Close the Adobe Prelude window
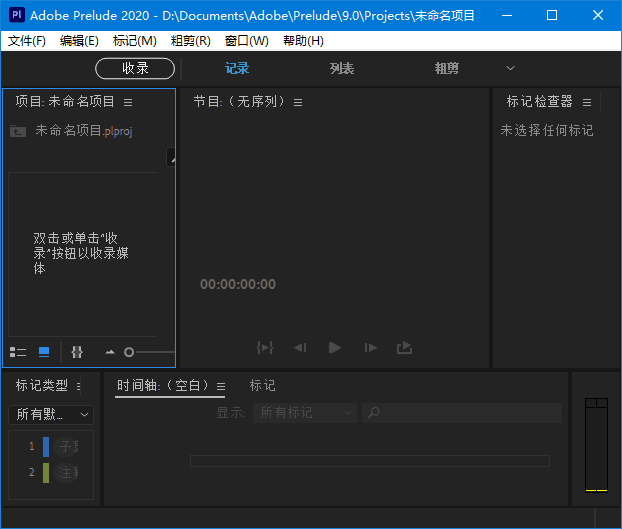622x529 pixels. click(x=598, y=15)
